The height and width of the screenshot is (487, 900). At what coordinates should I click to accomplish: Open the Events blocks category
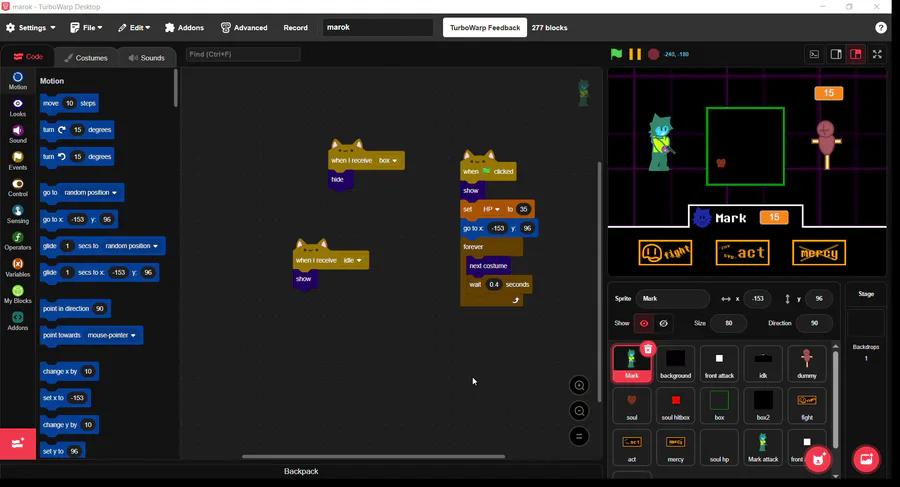coord(18,161)
